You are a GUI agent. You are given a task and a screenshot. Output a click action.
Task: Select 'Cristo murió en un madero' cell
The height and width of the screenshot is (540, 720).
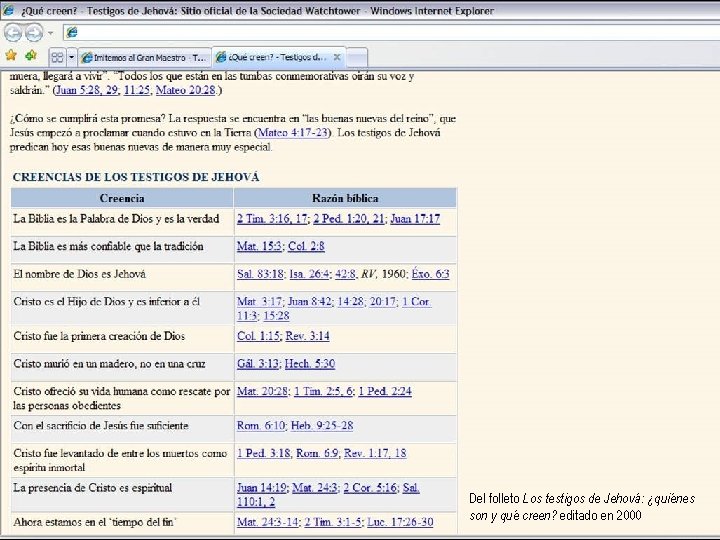pyautogui.click(x=122, y=367)
